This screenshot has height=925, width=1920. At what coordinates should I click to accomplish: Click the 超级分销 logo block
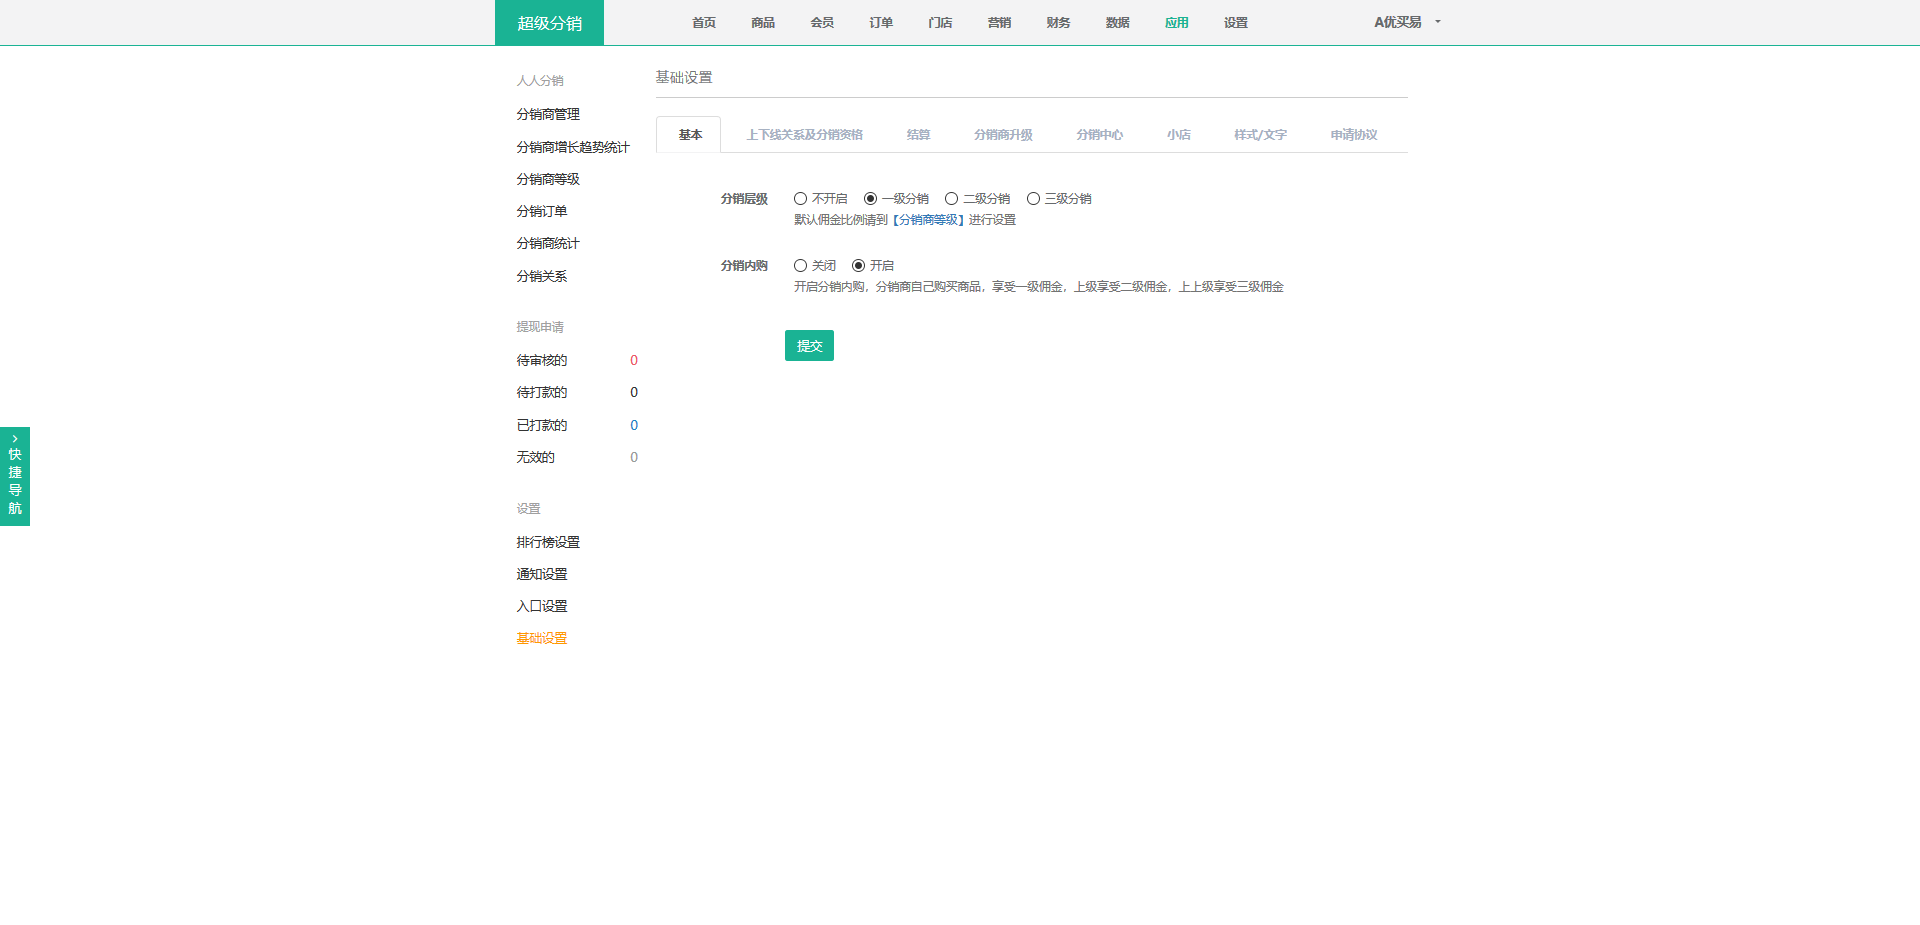[x=549, y=23]
